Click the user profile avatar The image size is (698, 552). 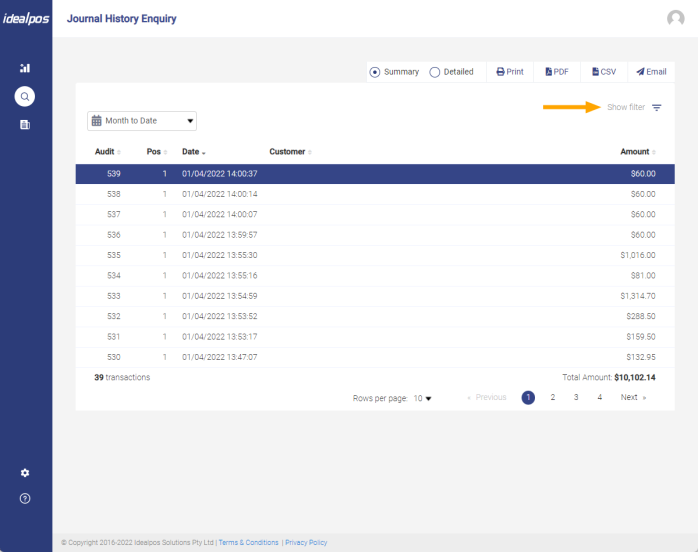675,18
